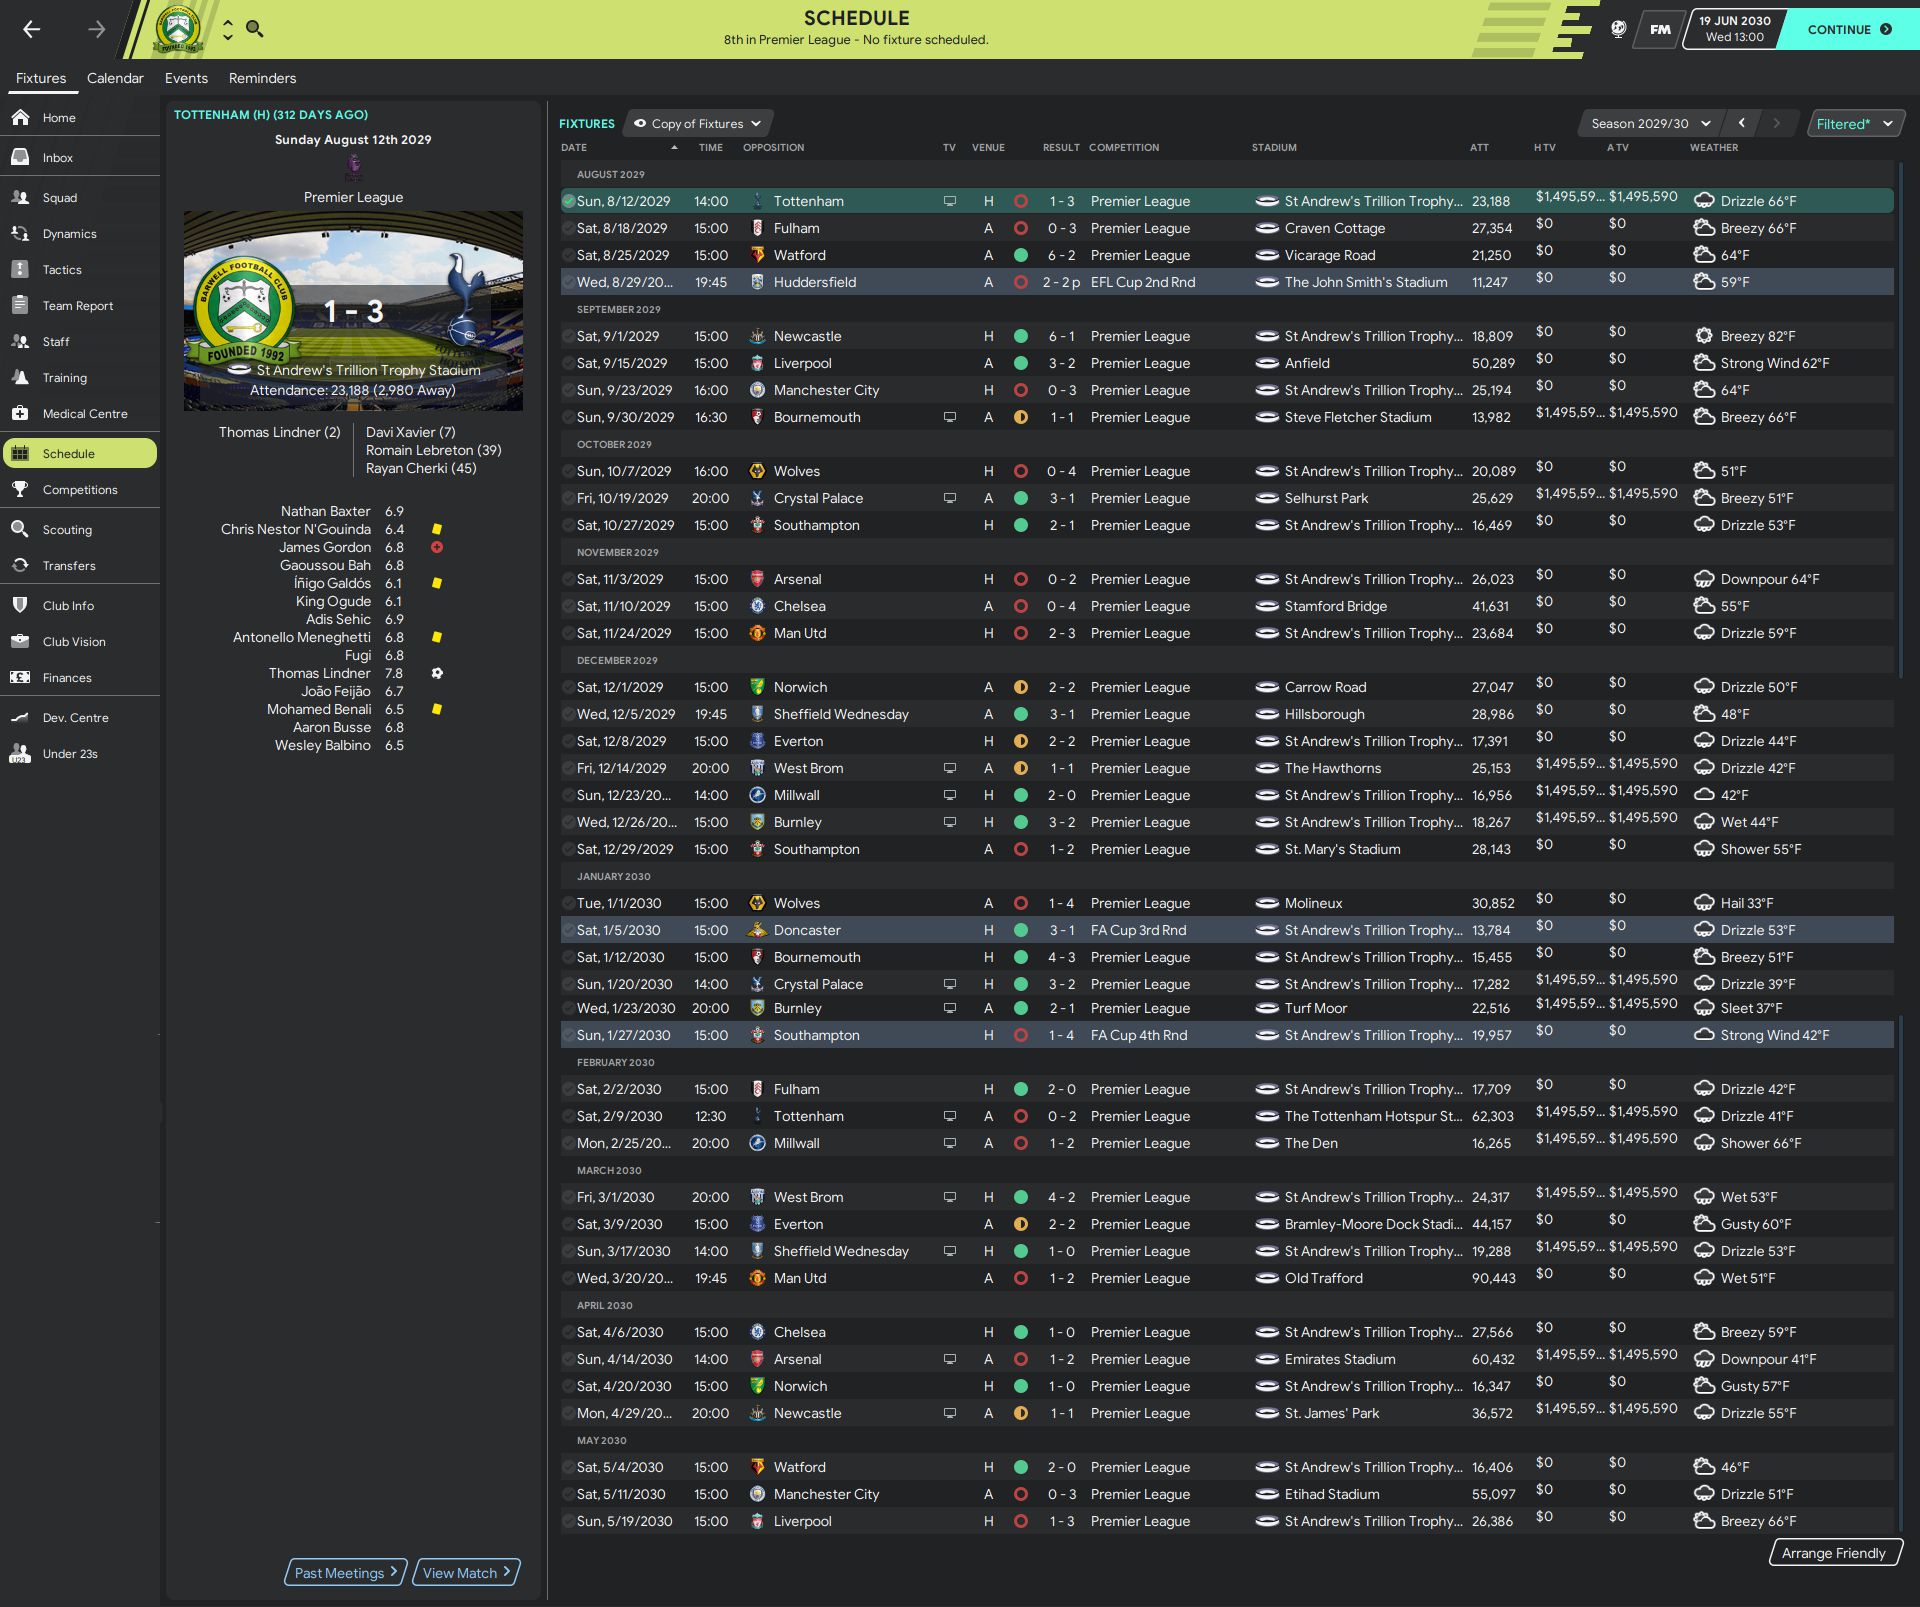Sort by ATT column header
The image size is (1920, 1607).
(1479, 147)
